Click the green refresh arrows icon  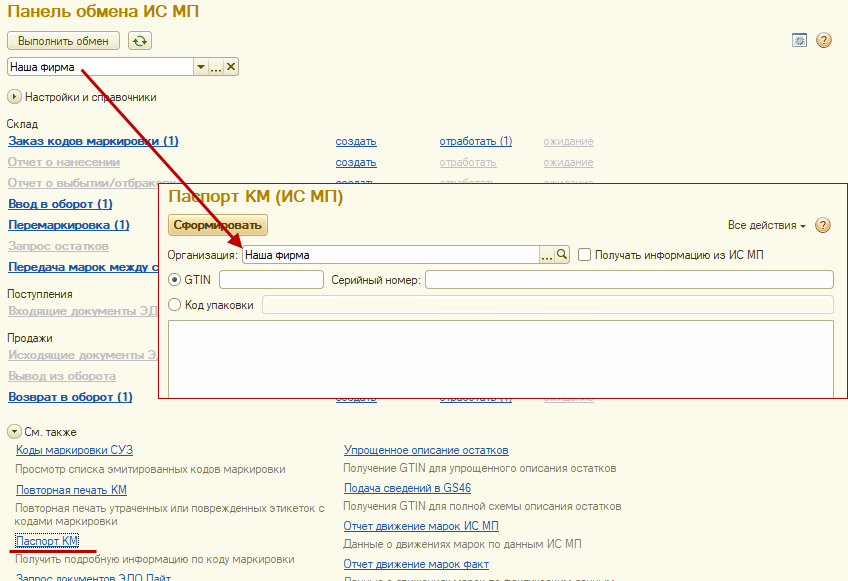141,41
